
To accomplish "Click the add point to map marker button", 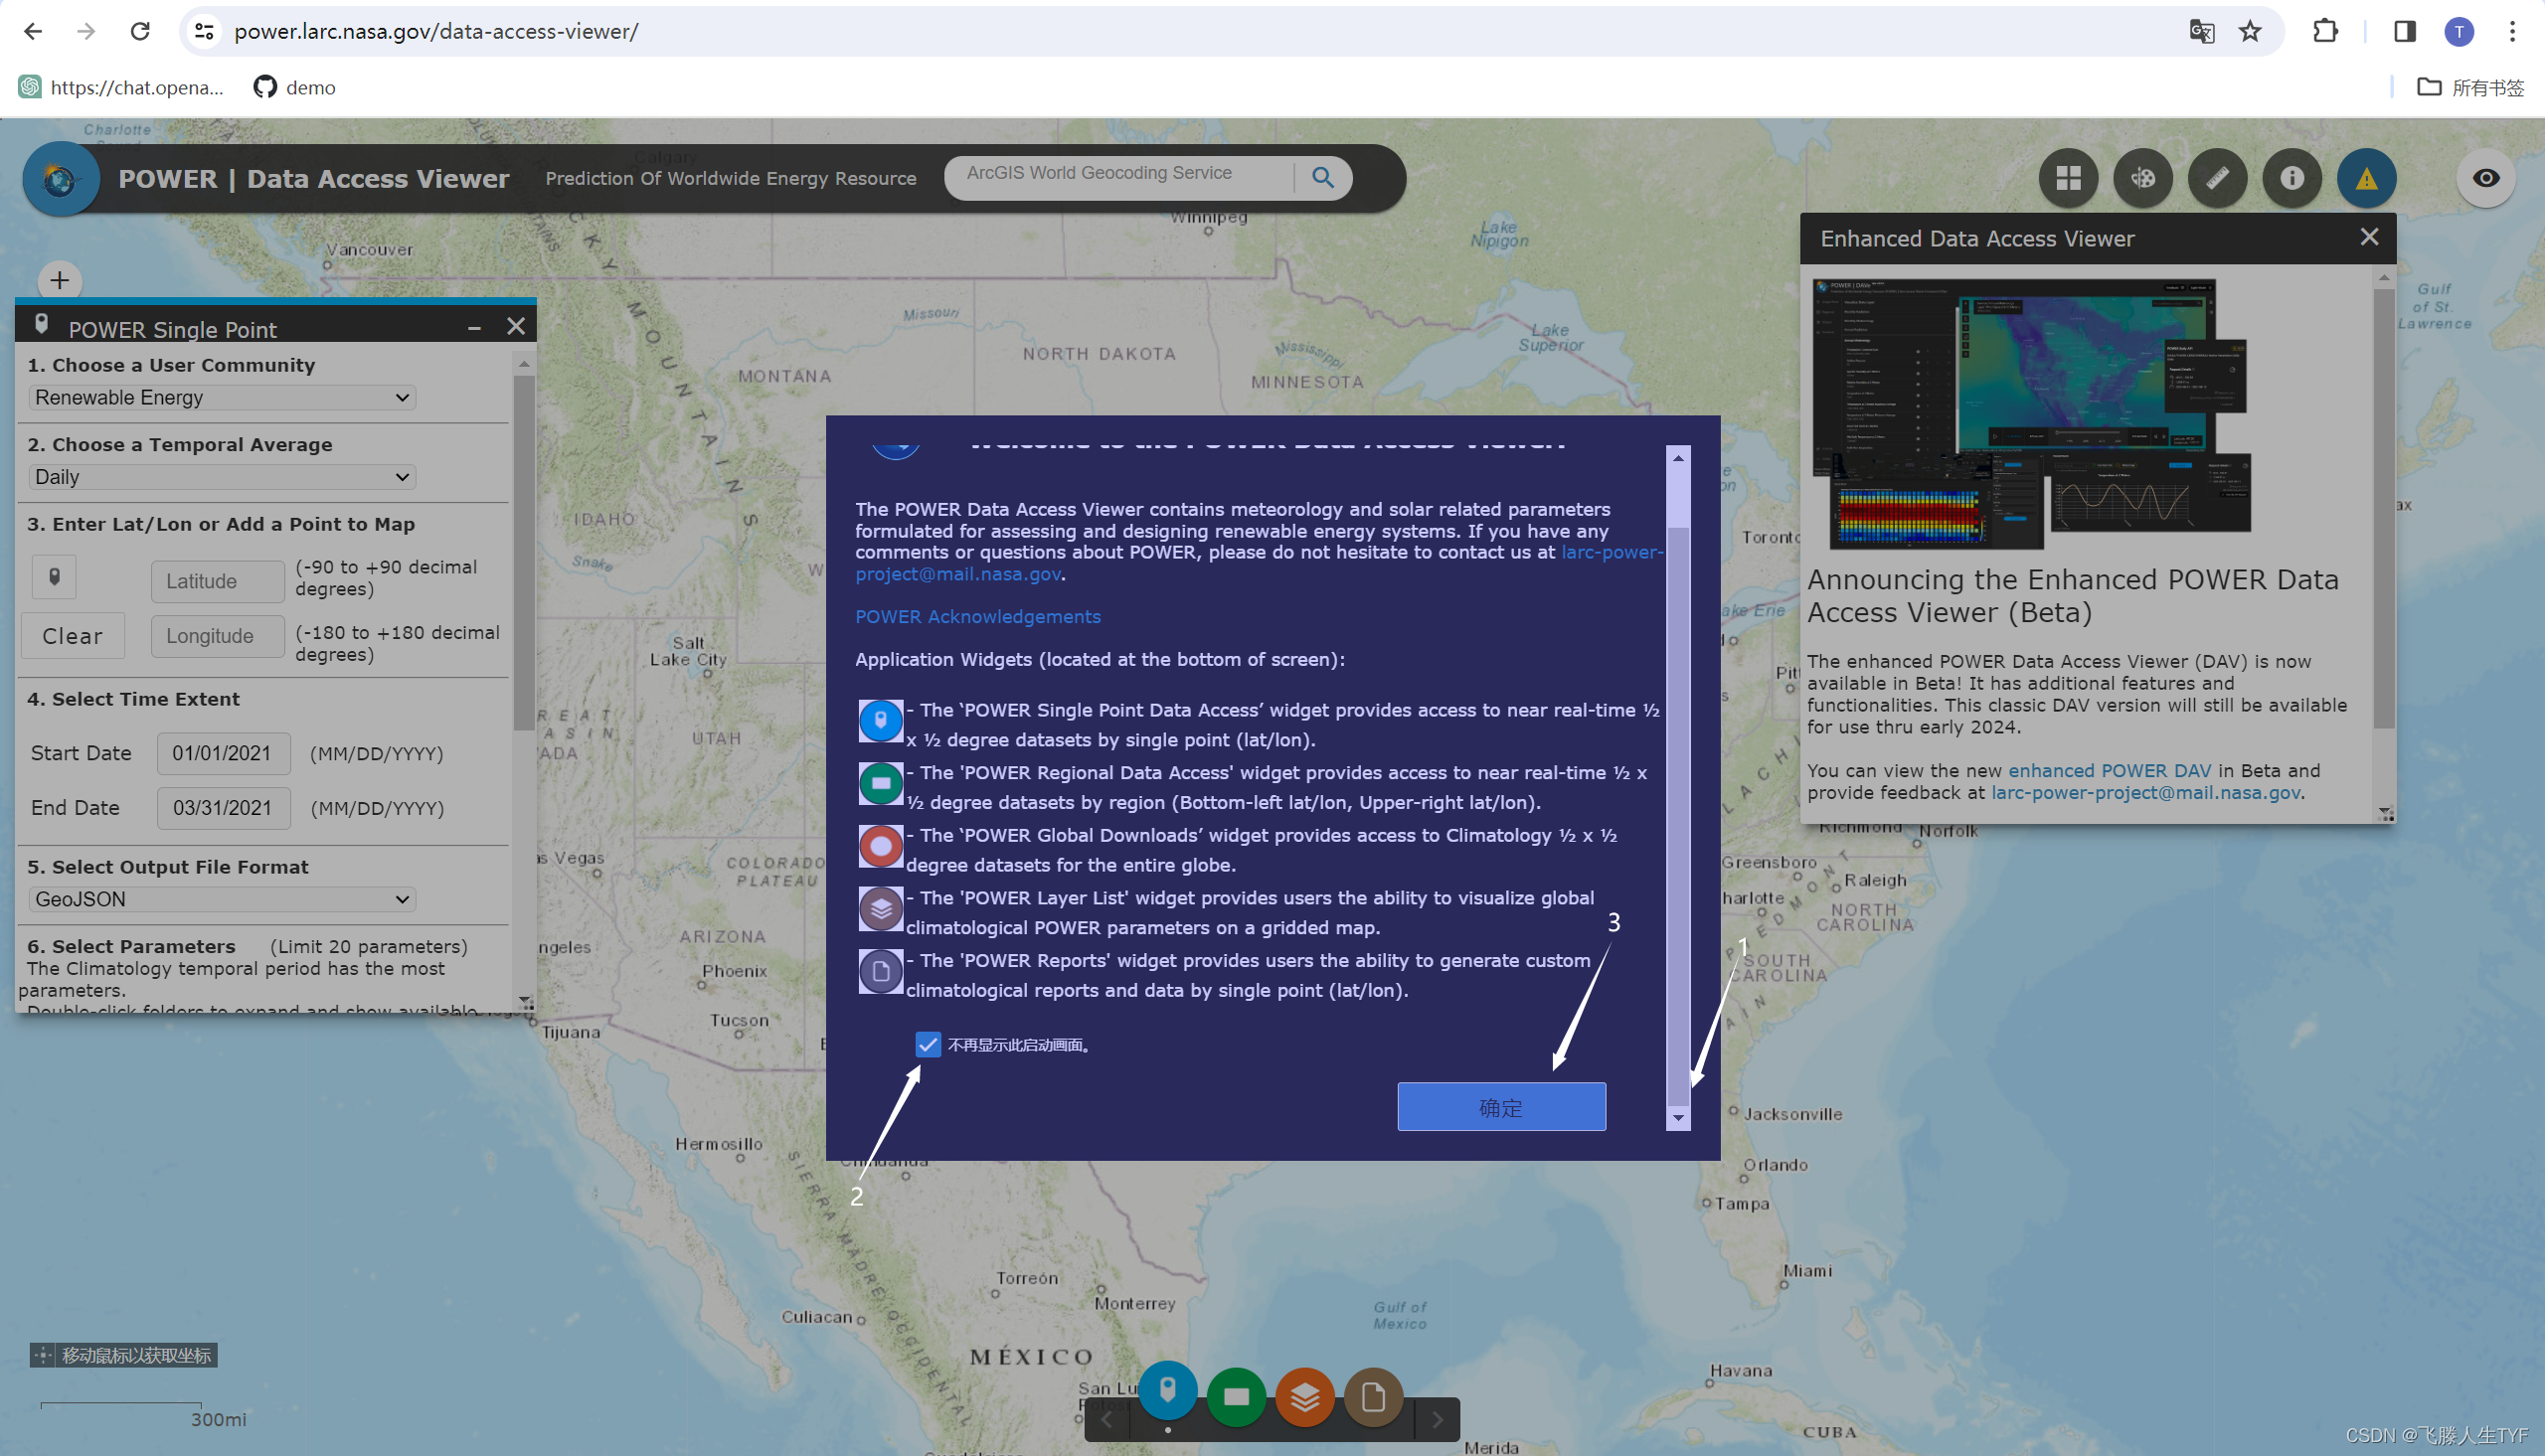I will coord(54,577).
